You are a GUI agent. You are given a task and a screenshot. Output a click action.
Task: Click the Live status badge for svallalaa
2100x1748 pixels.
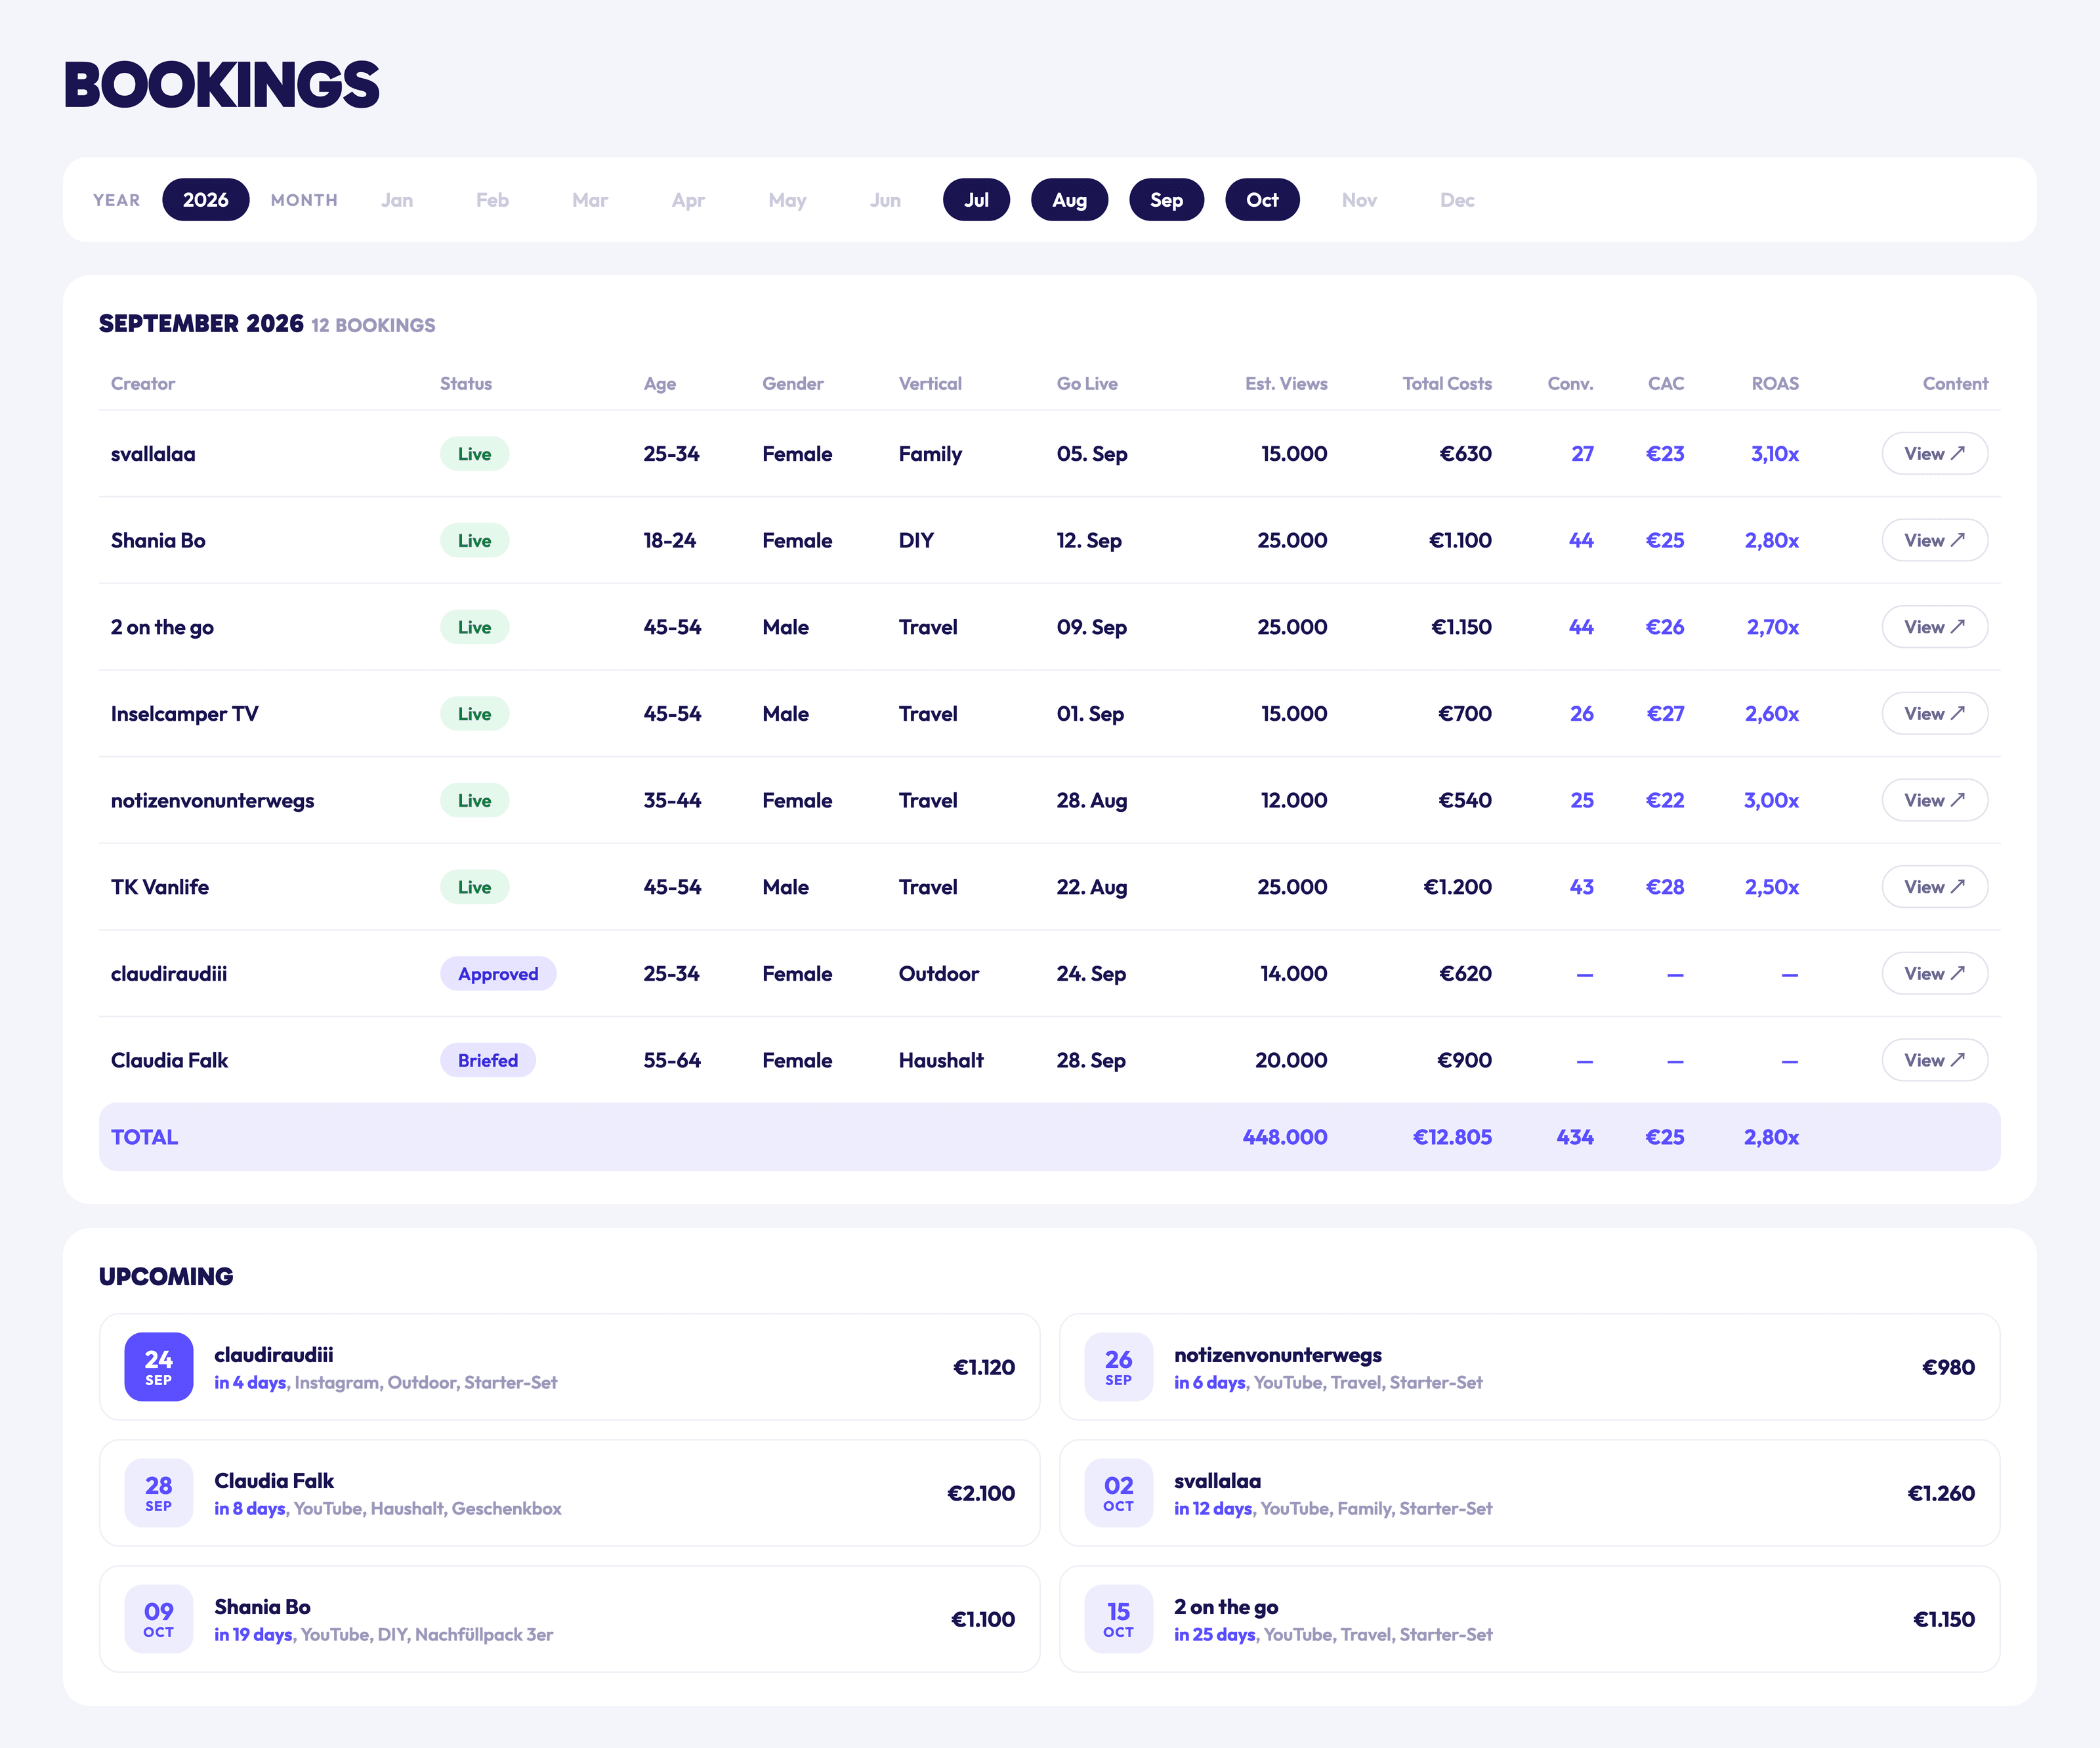[474, 454]
